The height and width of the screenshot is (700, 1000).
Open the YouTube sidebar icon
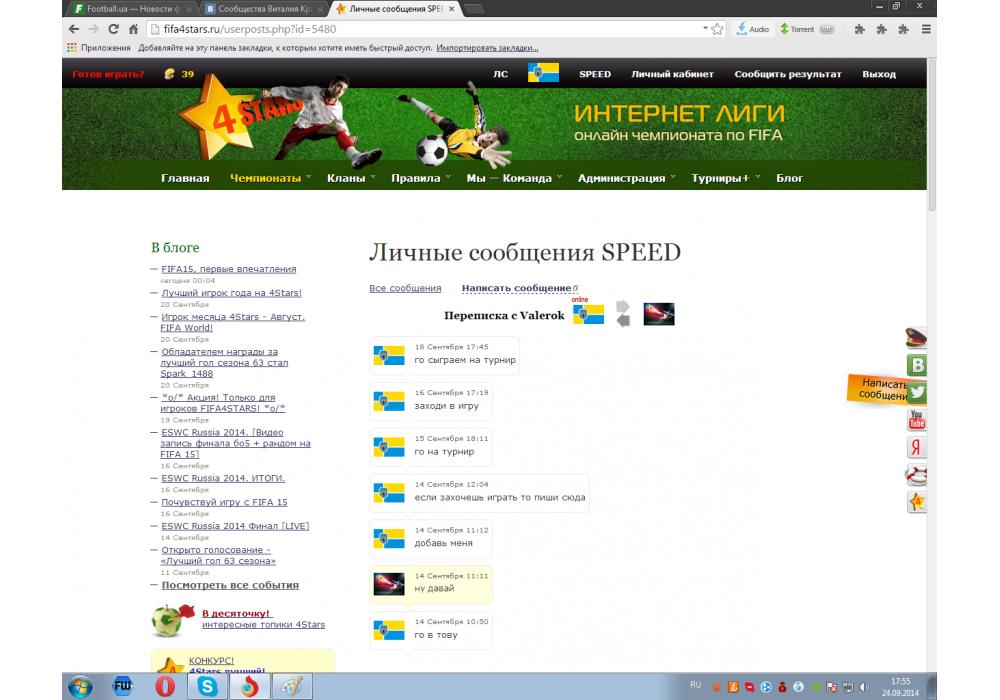(916, 420)
